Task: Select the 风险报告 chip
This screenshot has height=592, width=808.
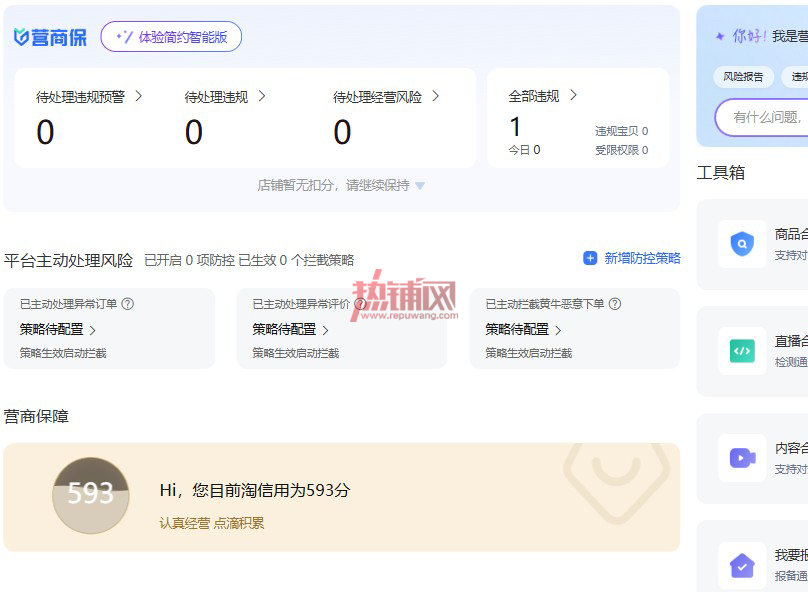Action: [x=743, y=77]
